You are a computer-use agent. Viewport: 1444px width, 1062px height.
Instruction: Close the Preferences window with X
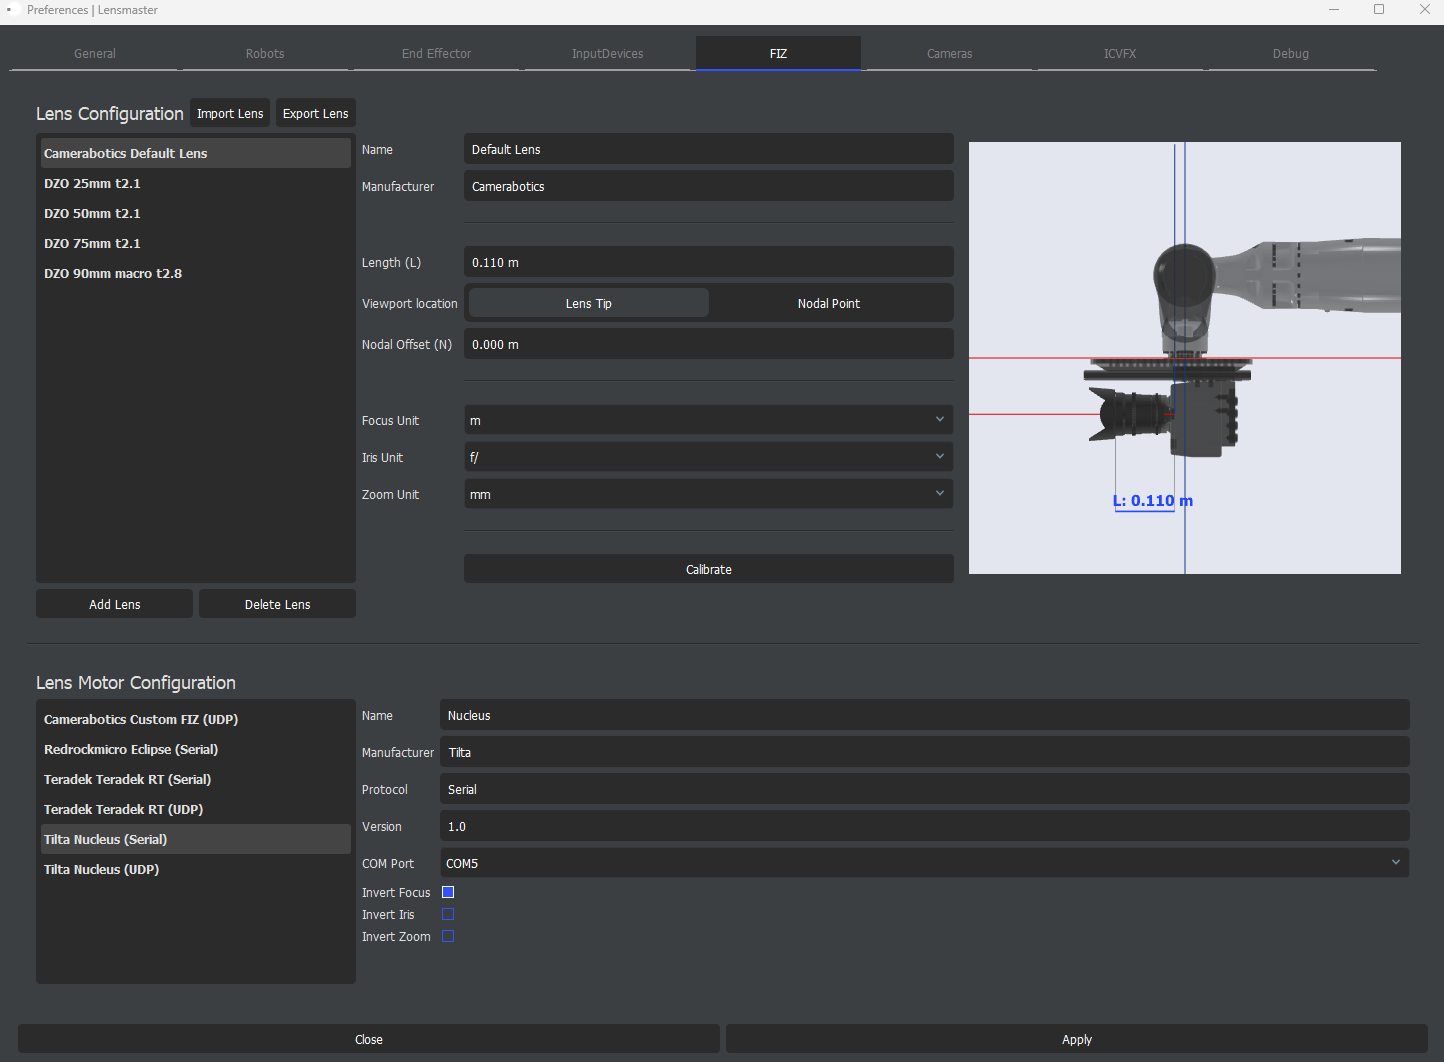[1425, 10]
